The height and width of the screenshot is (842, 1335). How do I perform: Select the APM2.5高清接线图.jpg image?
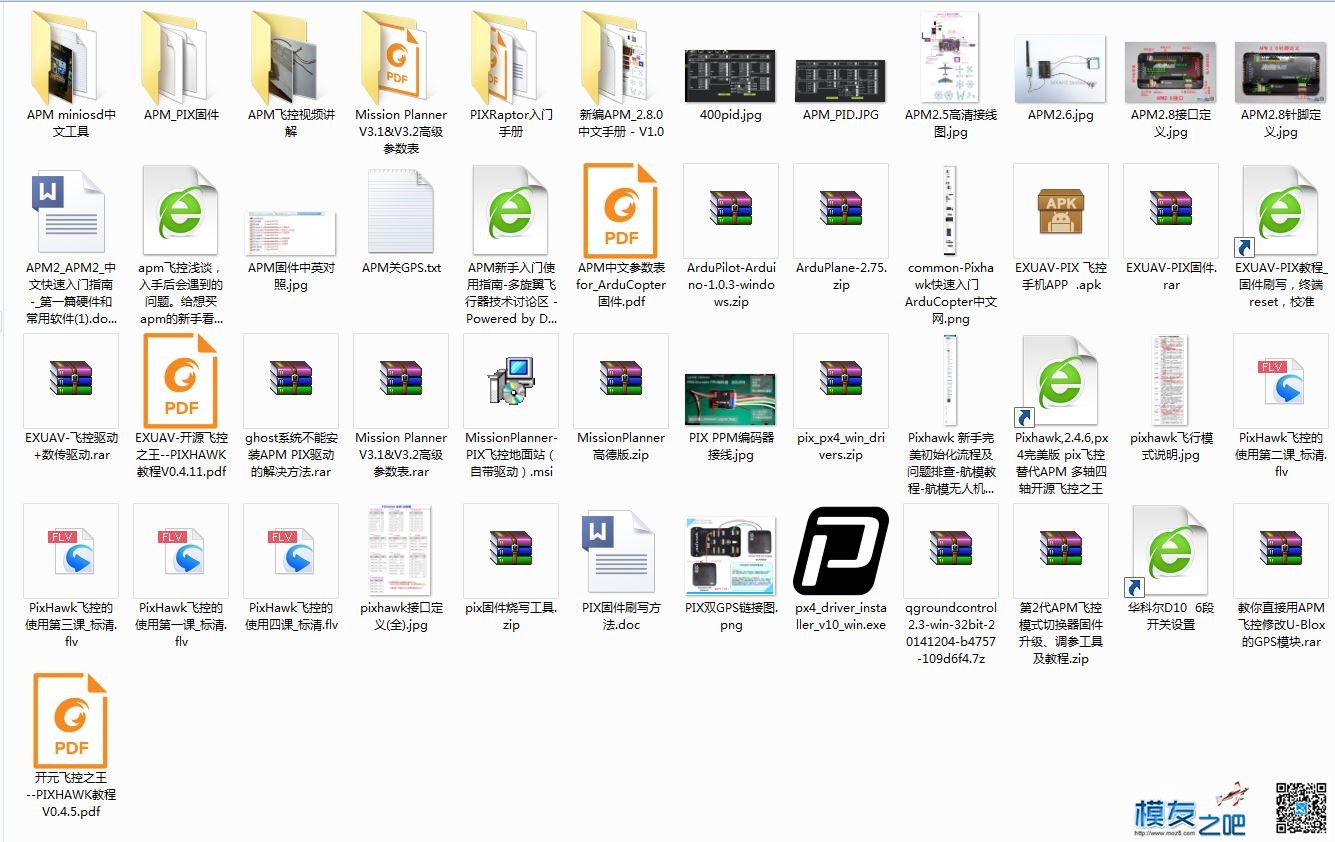[x=951, y=55]
